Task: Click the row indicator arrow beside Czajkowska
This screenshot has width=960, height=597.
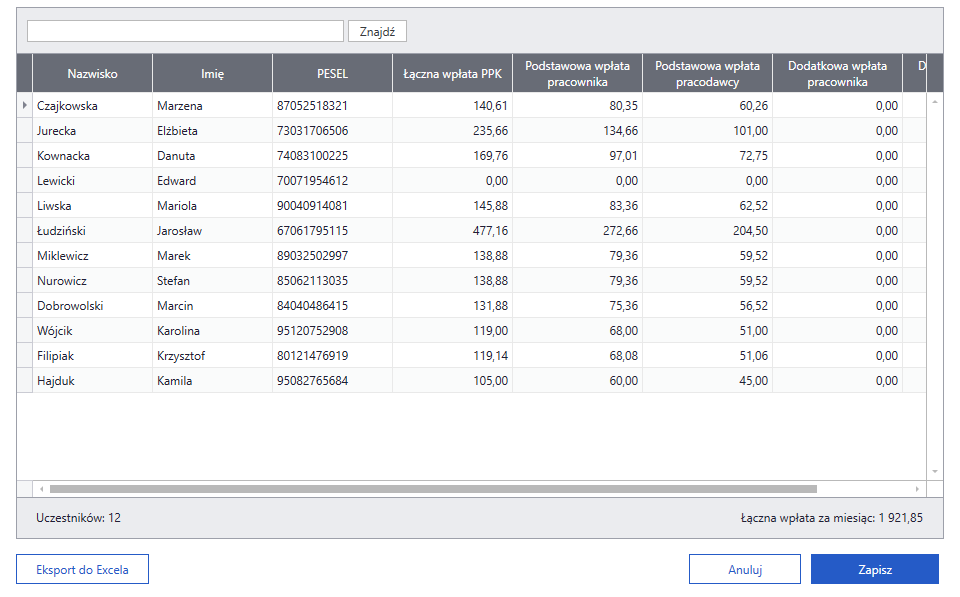Action: coord(24,105)
